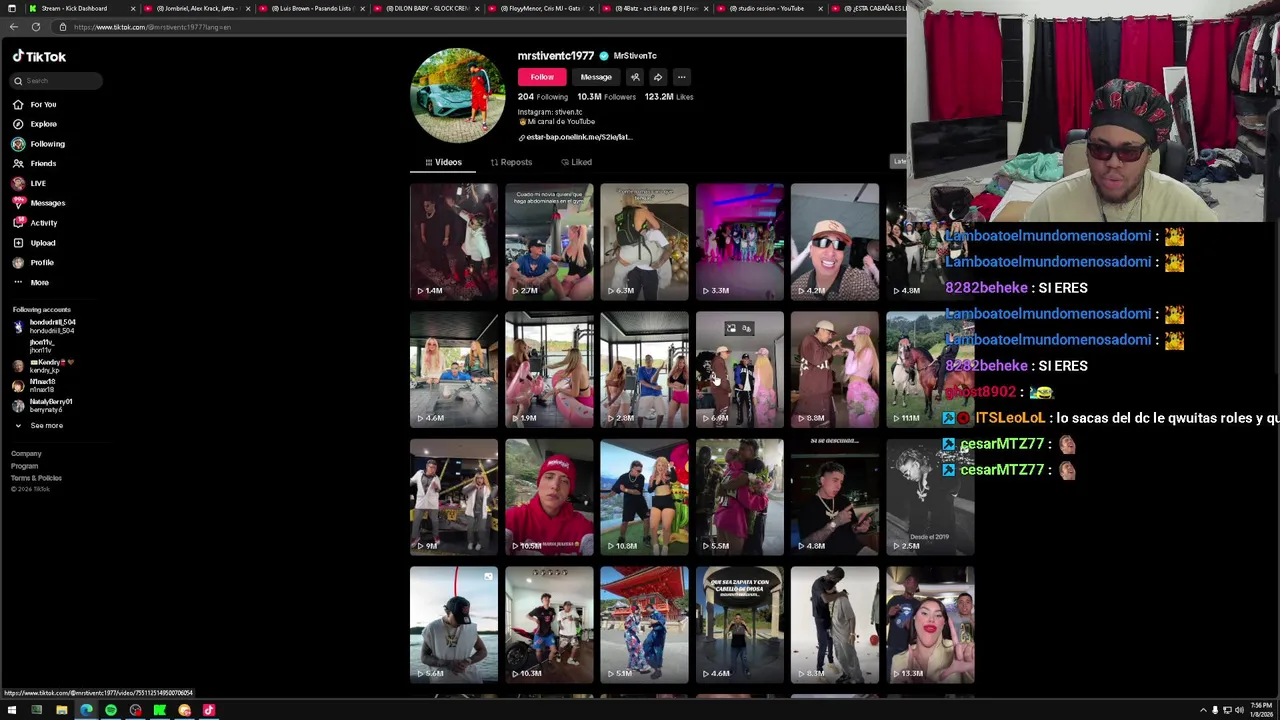This screenshot has height=720, width=1280.
Task: Open your Profile from the sidebar
Action: point(41,262)
